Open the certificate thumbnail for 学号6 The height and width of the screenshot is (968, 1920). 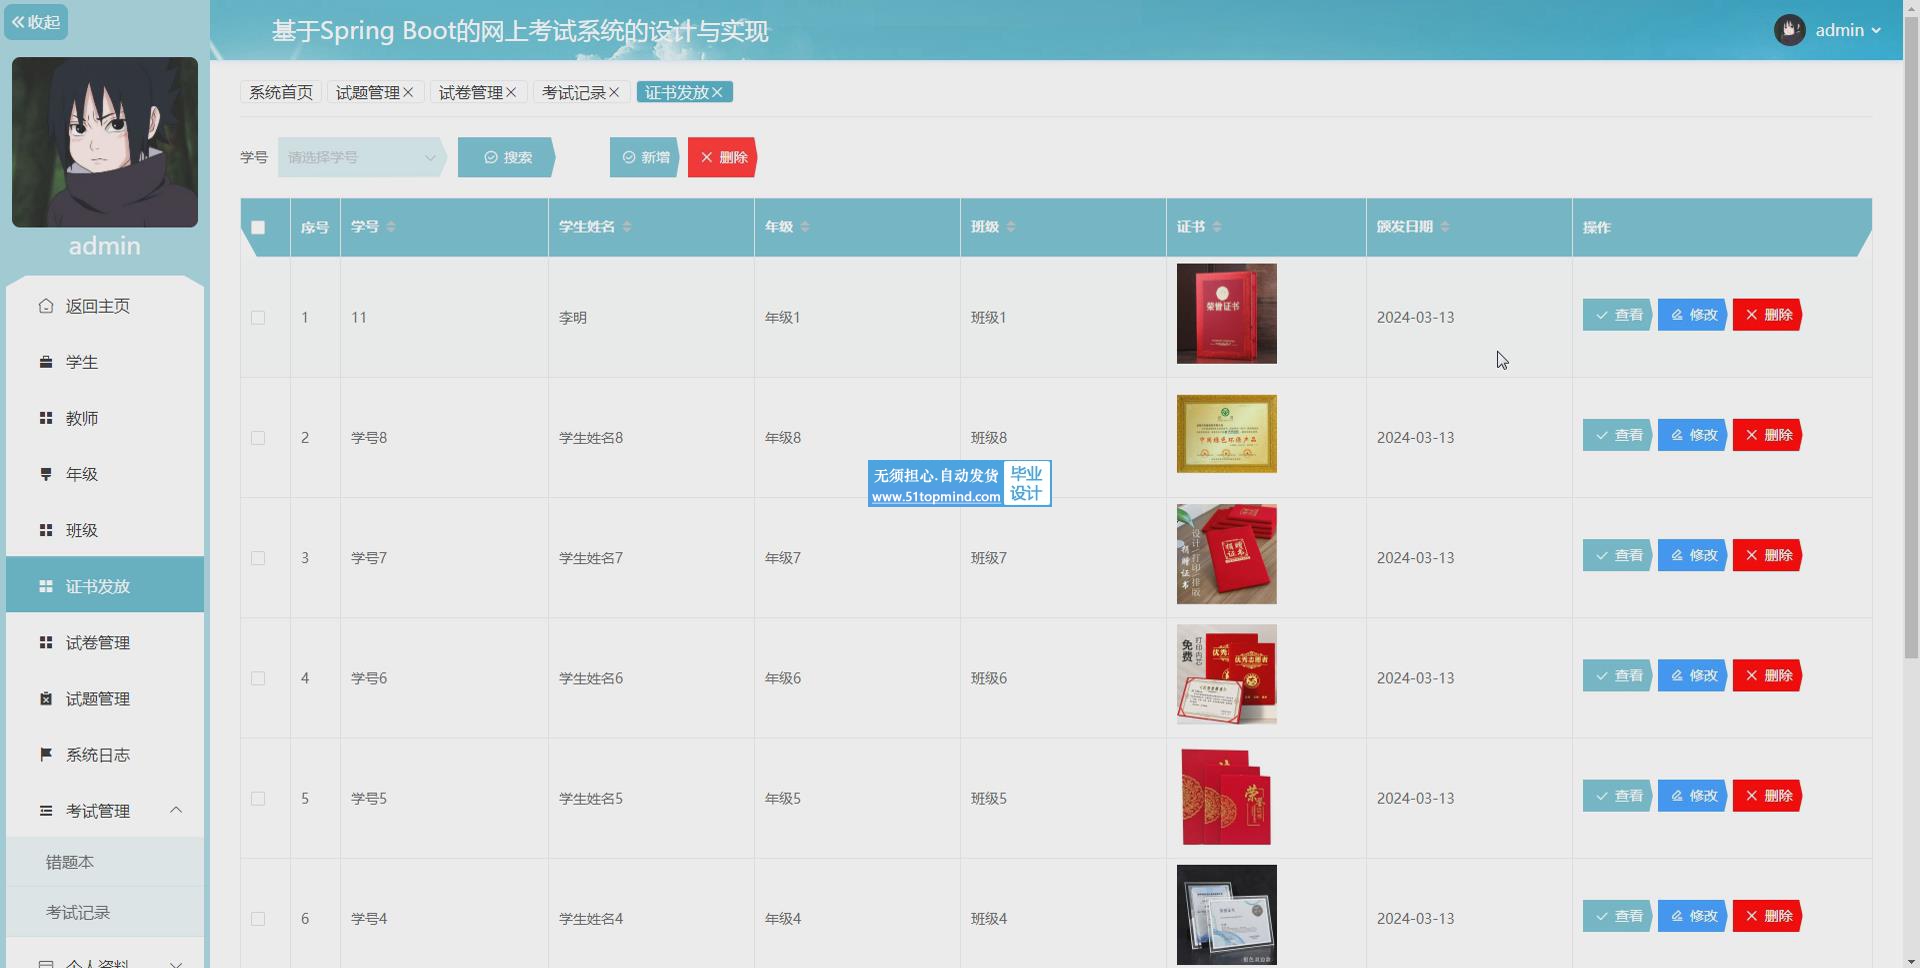pyautogui.click(x=1226, y=674)
